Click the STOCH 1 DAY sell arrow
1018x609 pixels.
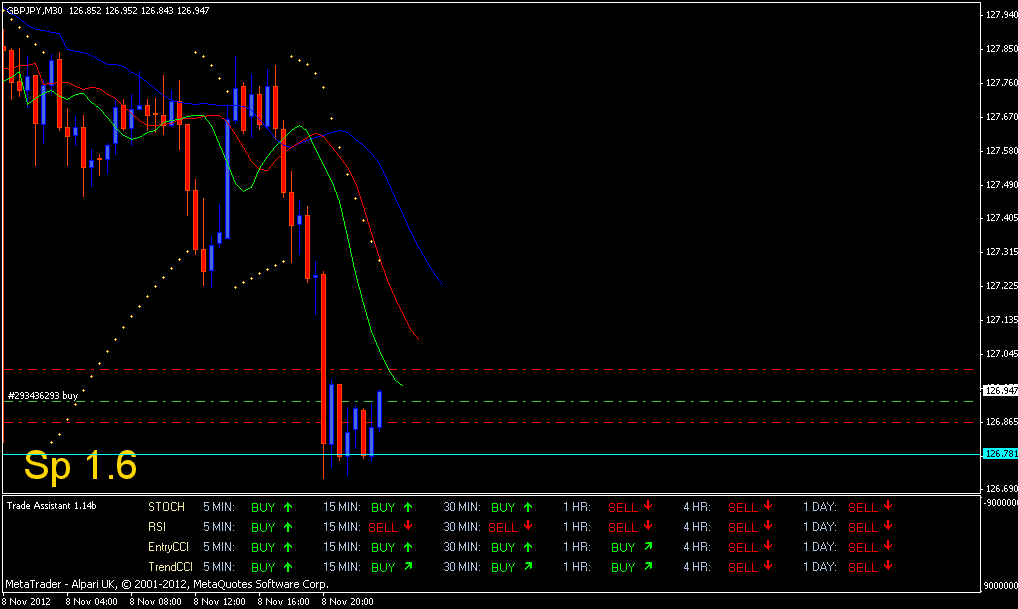coord(888,506)
